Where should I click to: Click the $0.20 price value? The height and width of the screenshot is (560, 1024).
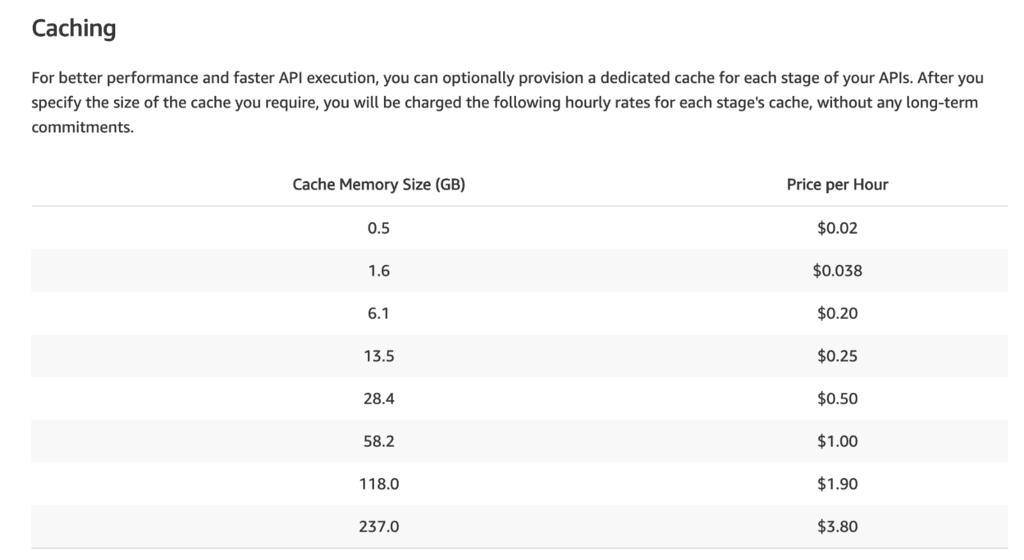click(837, 313)
